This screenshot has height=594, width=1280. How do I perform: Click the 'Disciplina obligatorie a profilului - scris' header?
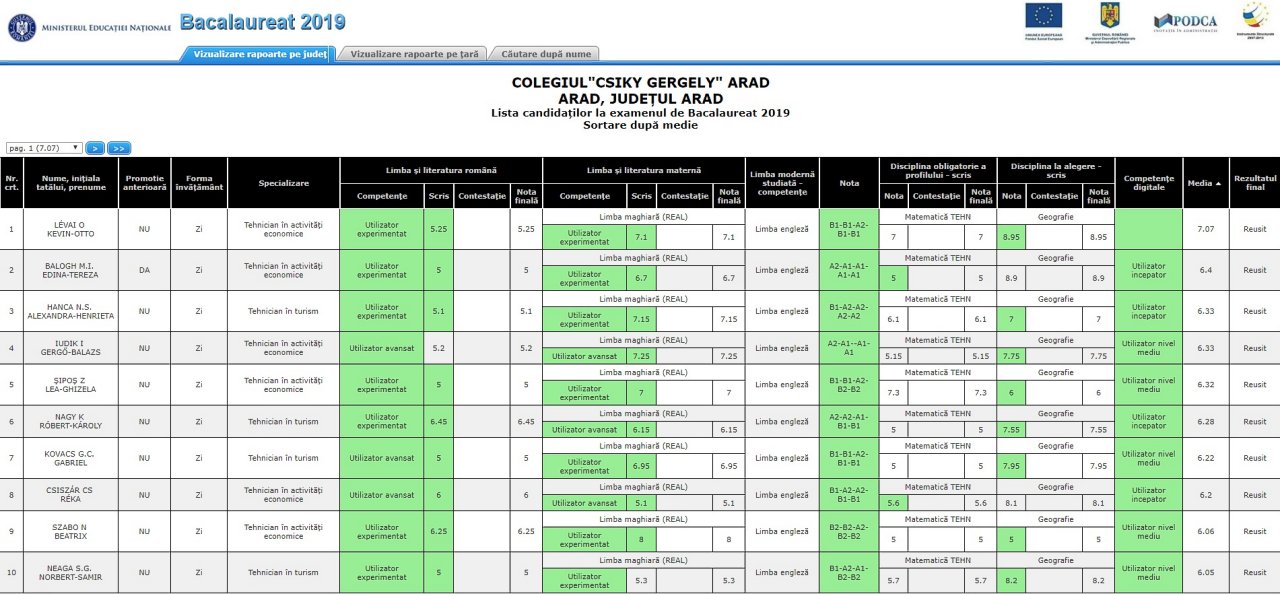point(938,170)
